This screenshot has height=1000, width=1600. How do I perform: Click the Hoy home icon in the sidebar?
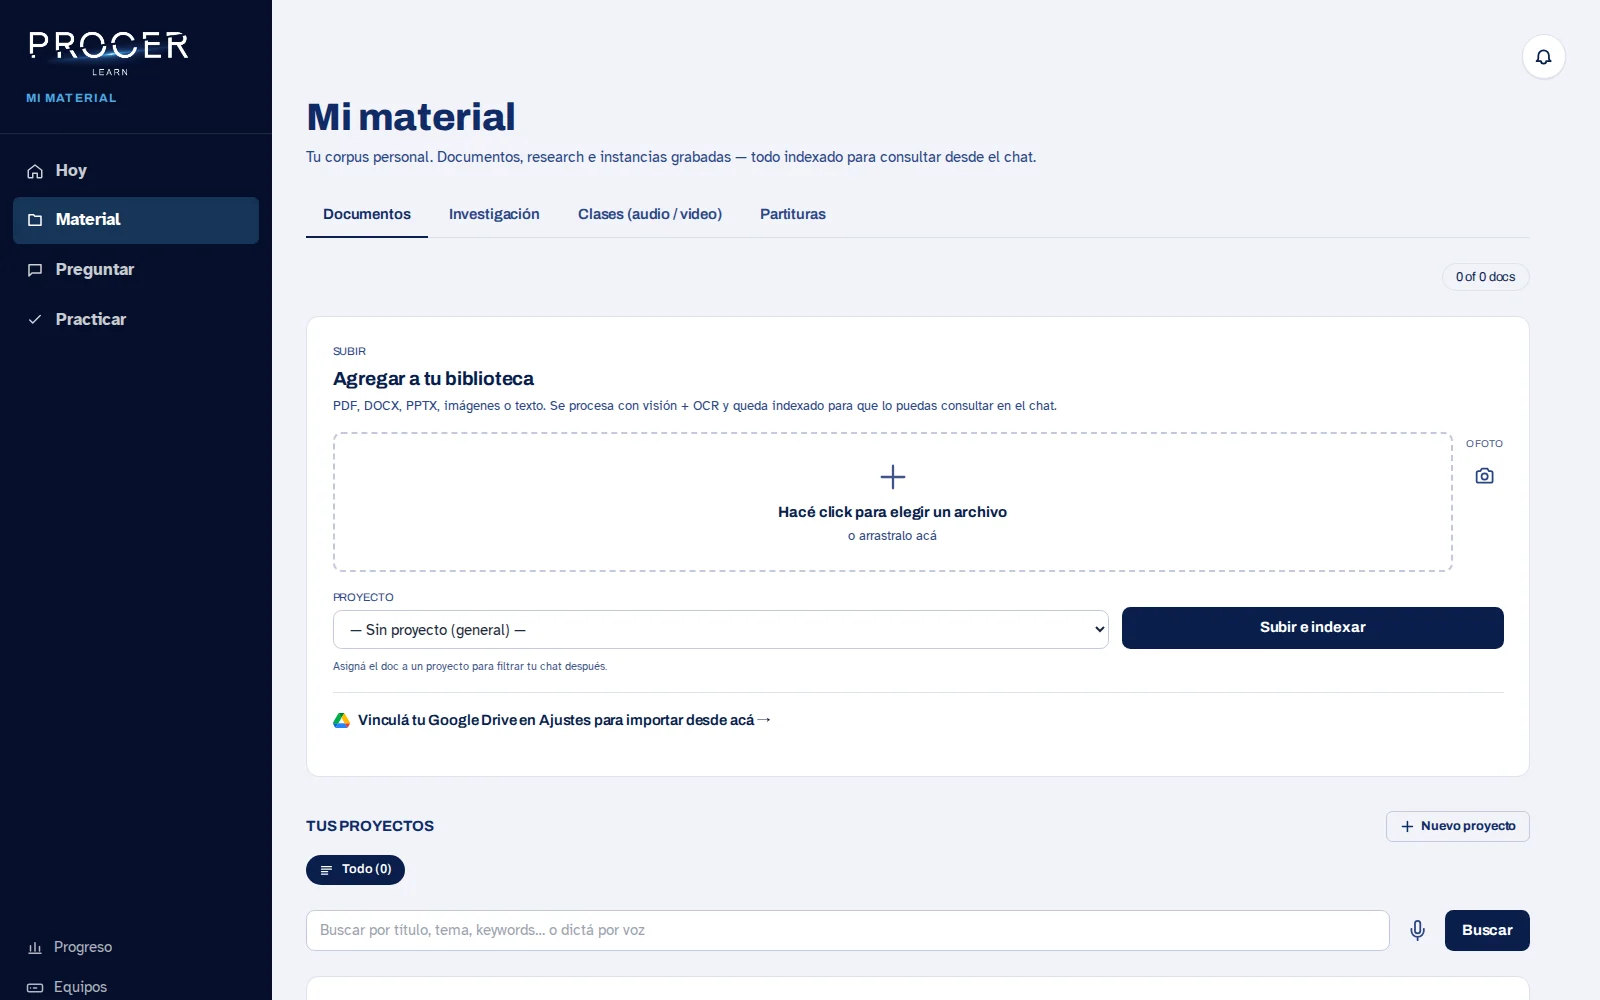click(x=35, y=171)
